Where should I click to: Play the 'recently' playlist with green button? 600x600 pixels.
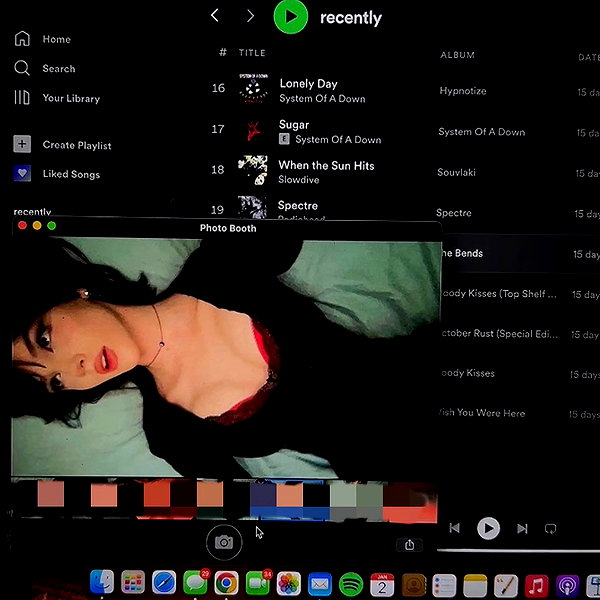[291, 17]
